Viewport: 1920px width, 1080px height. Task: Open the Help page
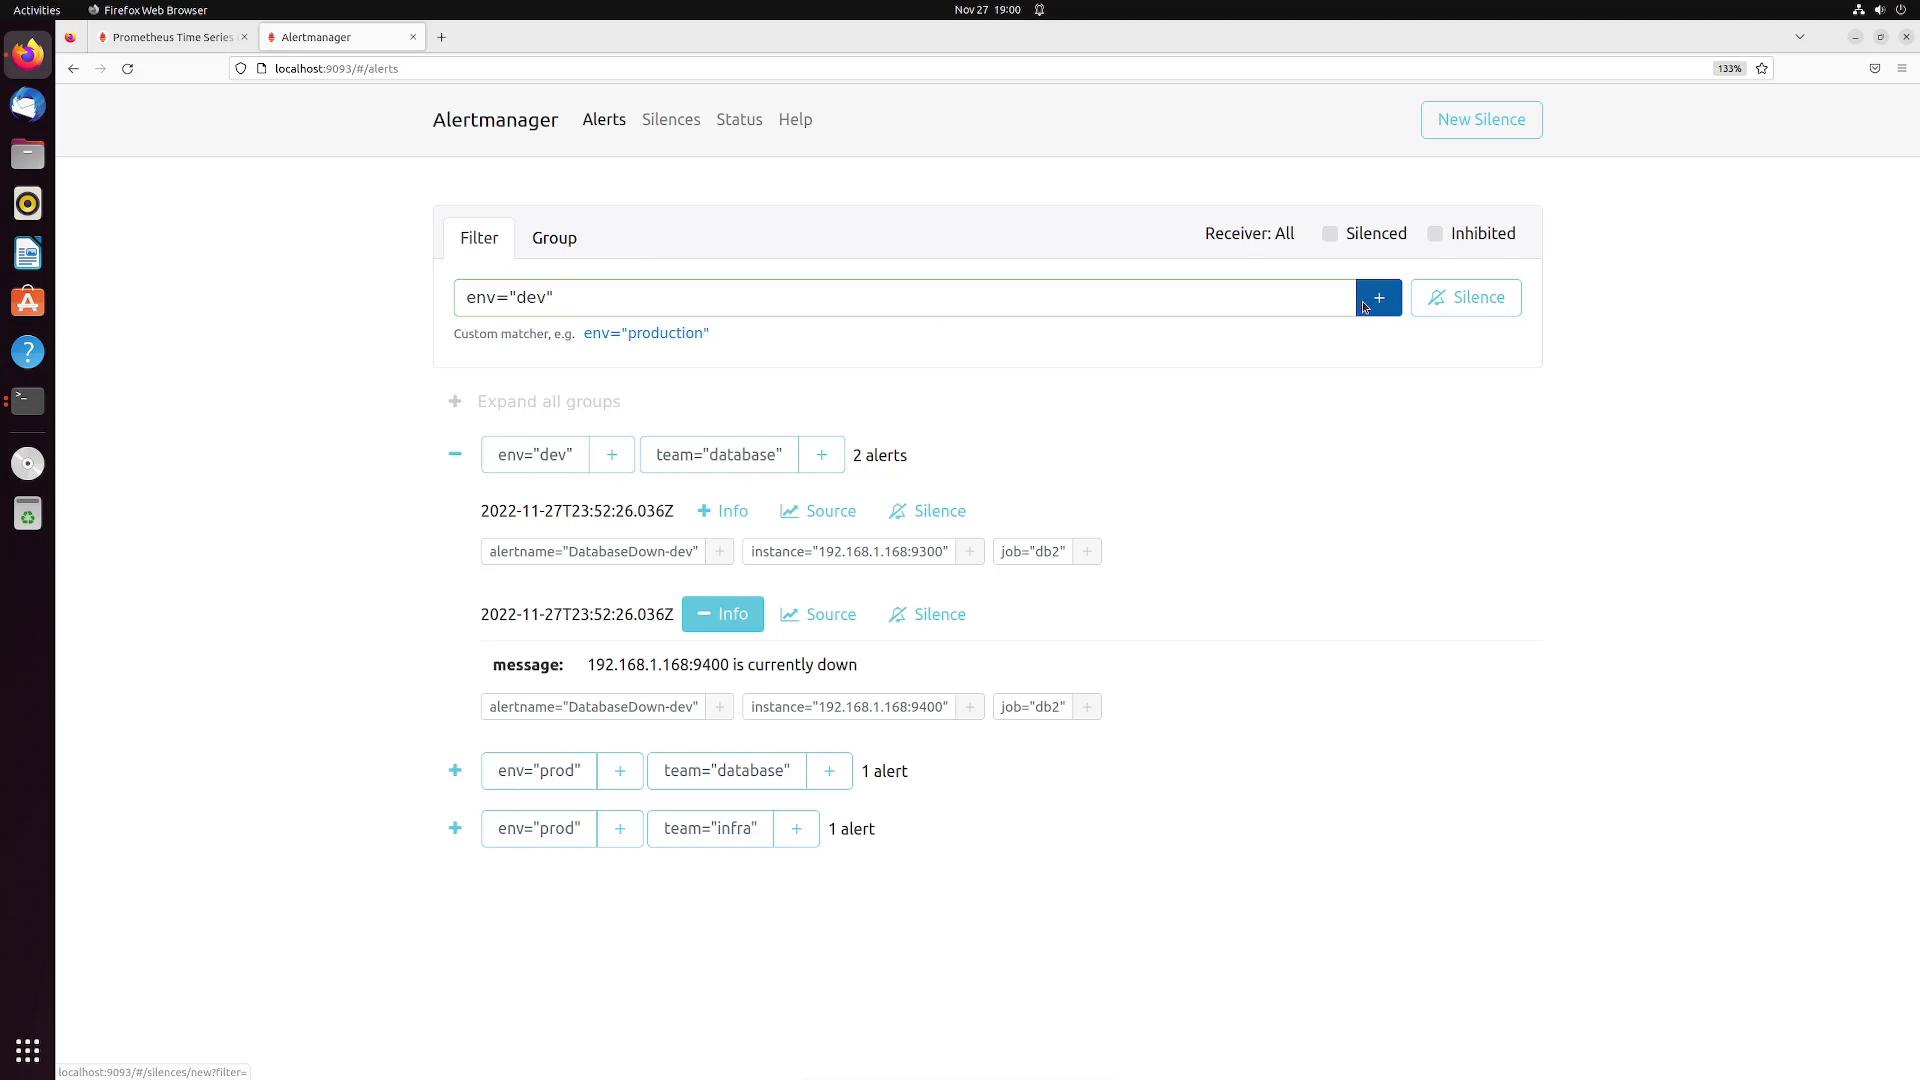[x=795, y=120]
